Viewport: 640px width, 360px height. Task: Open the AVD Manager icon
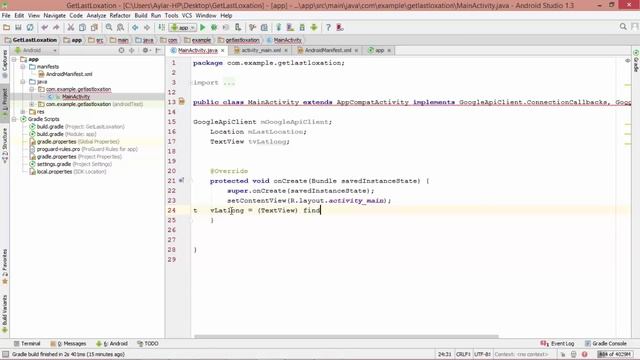click(291, 27)
